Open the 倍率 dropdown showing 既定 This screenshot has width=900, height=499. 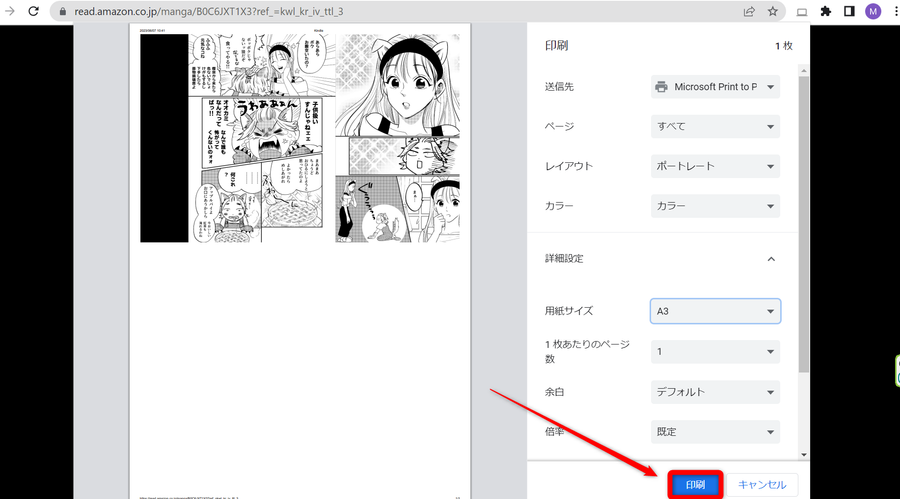[715, 432]
